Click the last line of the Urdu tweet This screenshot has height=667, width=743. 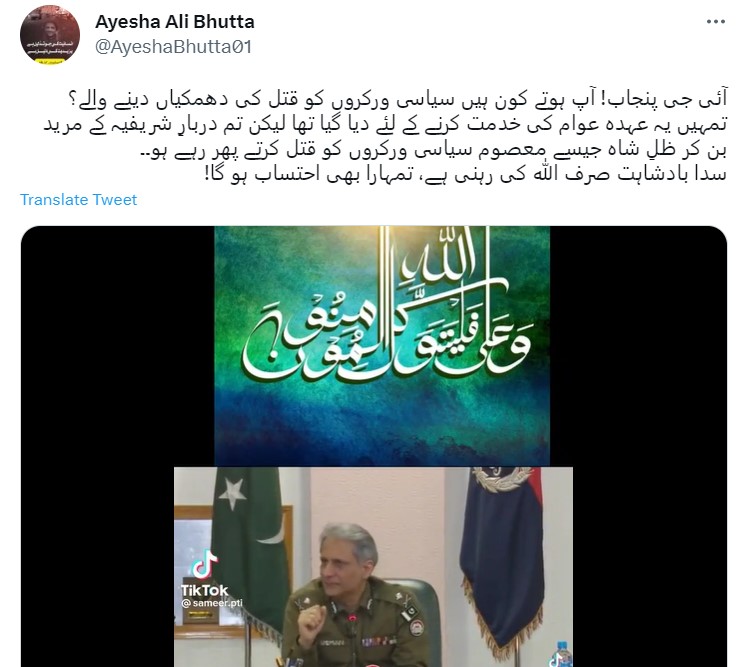click(465, 174)
